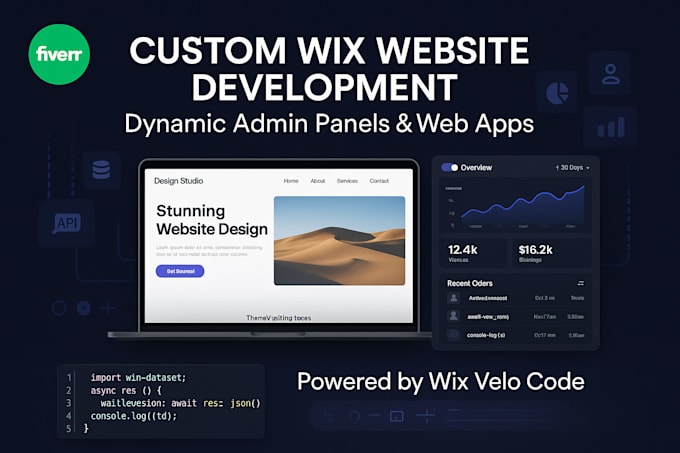Click the 'async res () {' code line
Screen dimensions: 680x453
pos(126,390)
